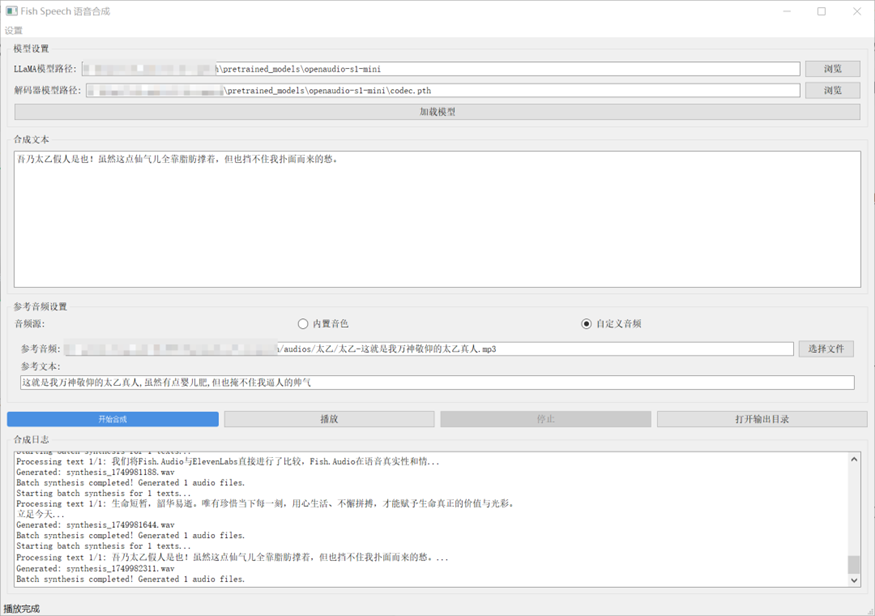
Task: Close the Fish Speech window
Action: pos(857,11)
